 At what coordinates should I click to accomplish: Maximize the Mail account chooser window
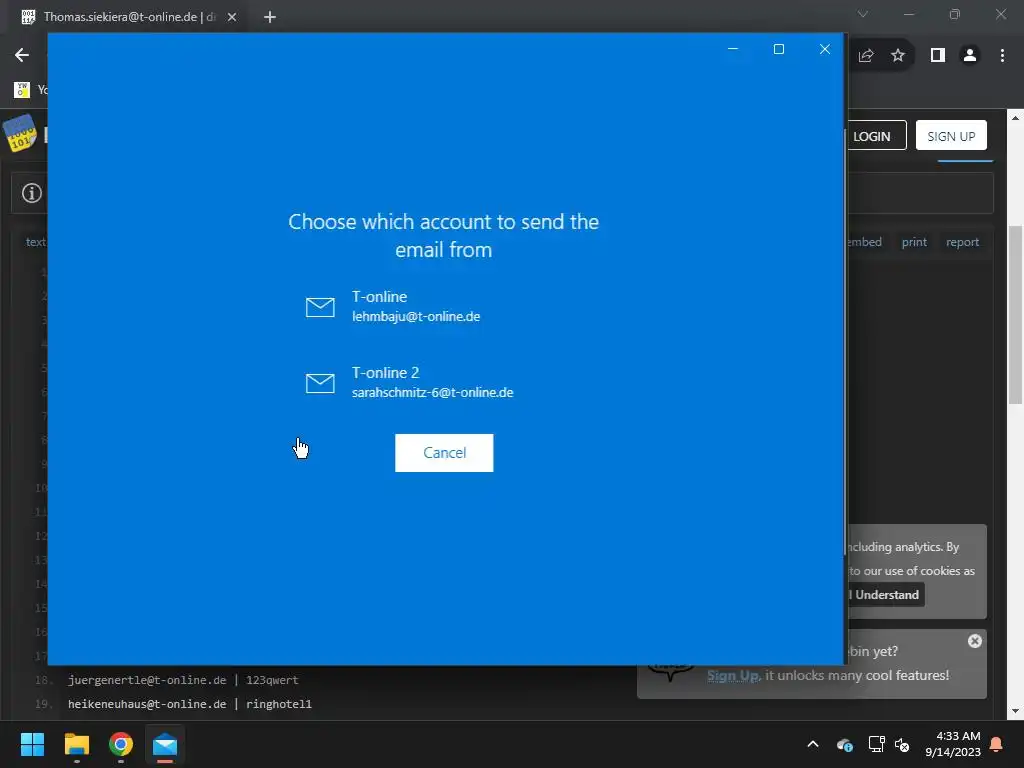click(778, 49)
